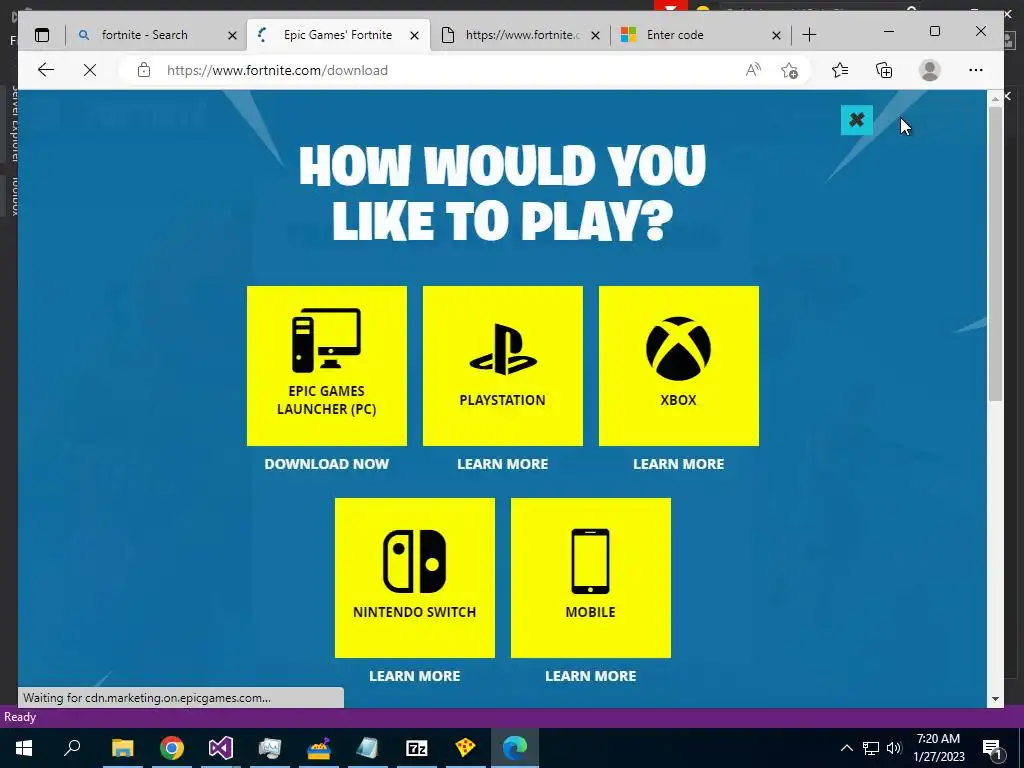This screenshot has height=768, width=1024.
Task: Open the tab actions menu icon
Action: tap(42, 35)
